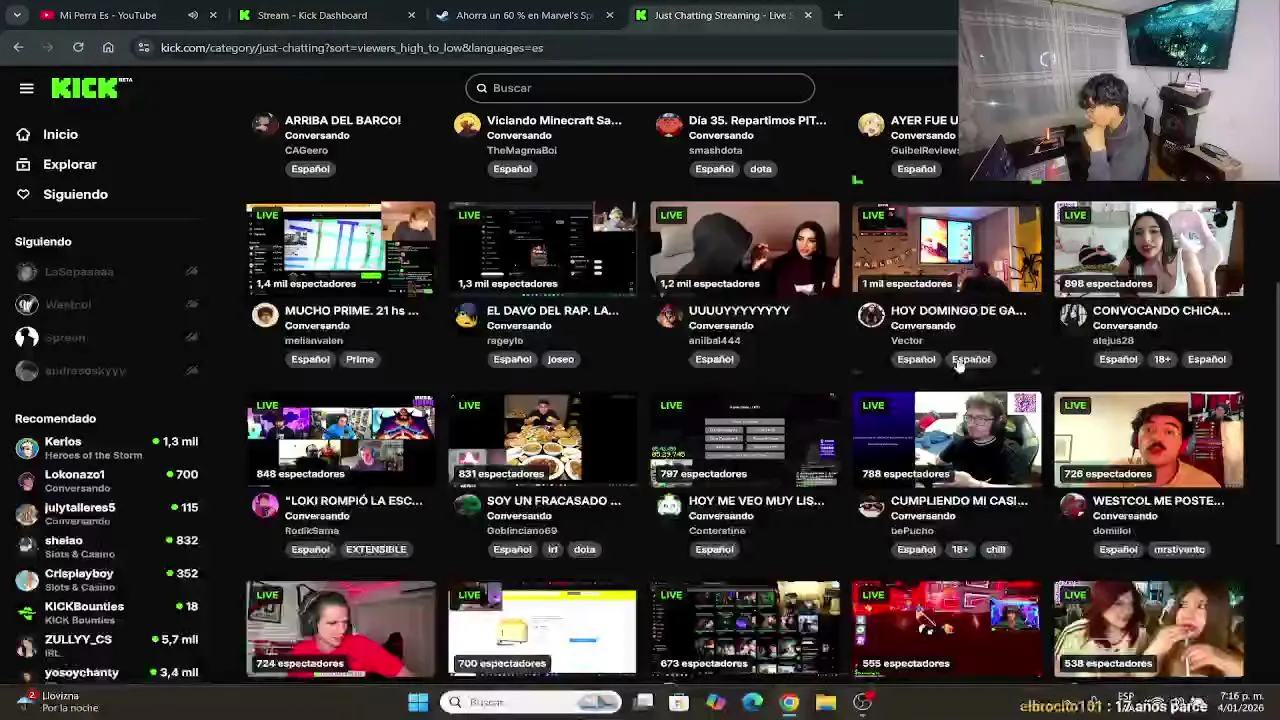Reload the Kick page
Screen dimensions: 1280x720
pos(78,47)
